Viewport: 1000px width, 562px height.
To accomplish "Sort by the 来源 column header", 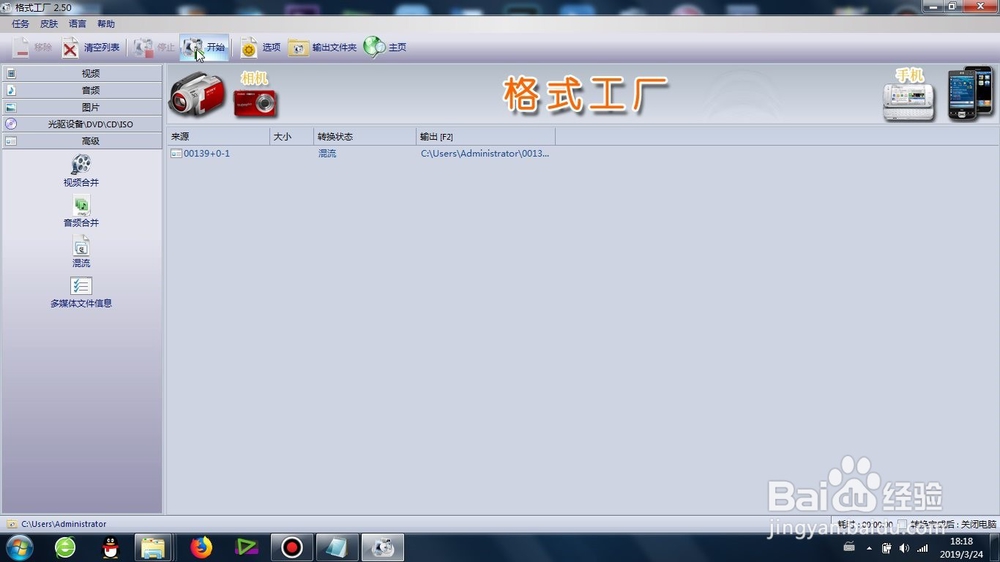I will click(218, 137).
